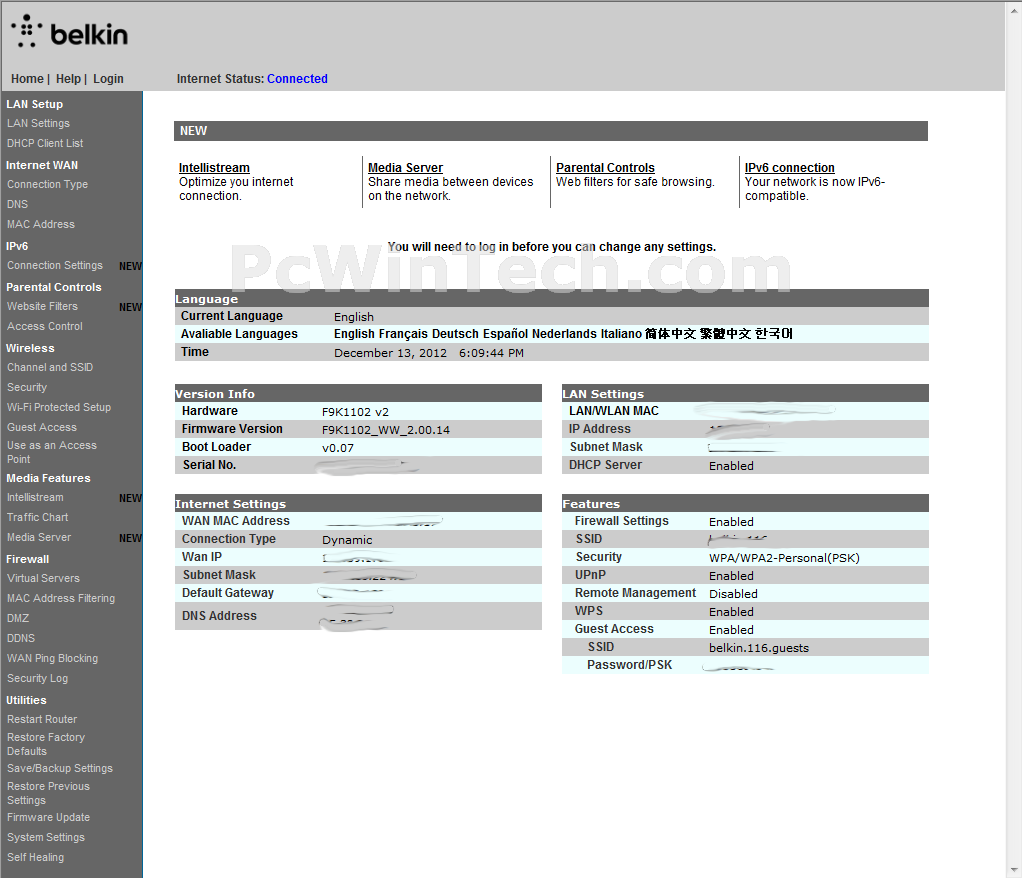Screen dimensions: 1022x878
Task: Open Intellistream in the sidebar
Action: 35,497
